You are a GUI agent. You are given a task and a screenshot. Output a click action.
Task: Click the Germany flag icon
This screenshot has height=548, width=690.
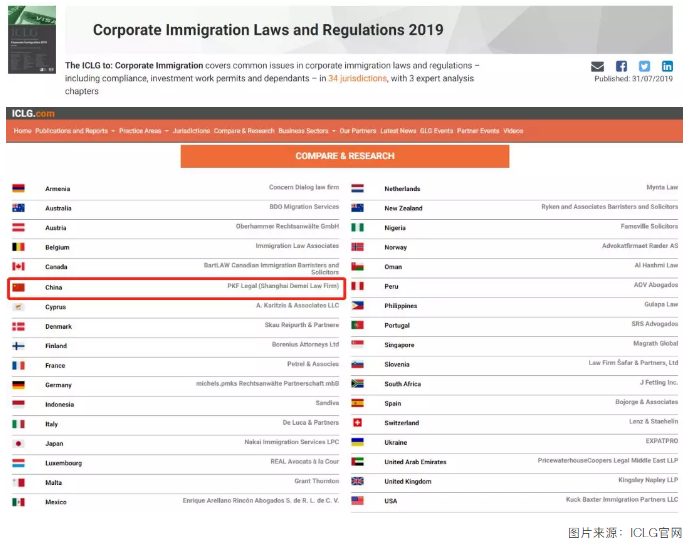point(18,385)
